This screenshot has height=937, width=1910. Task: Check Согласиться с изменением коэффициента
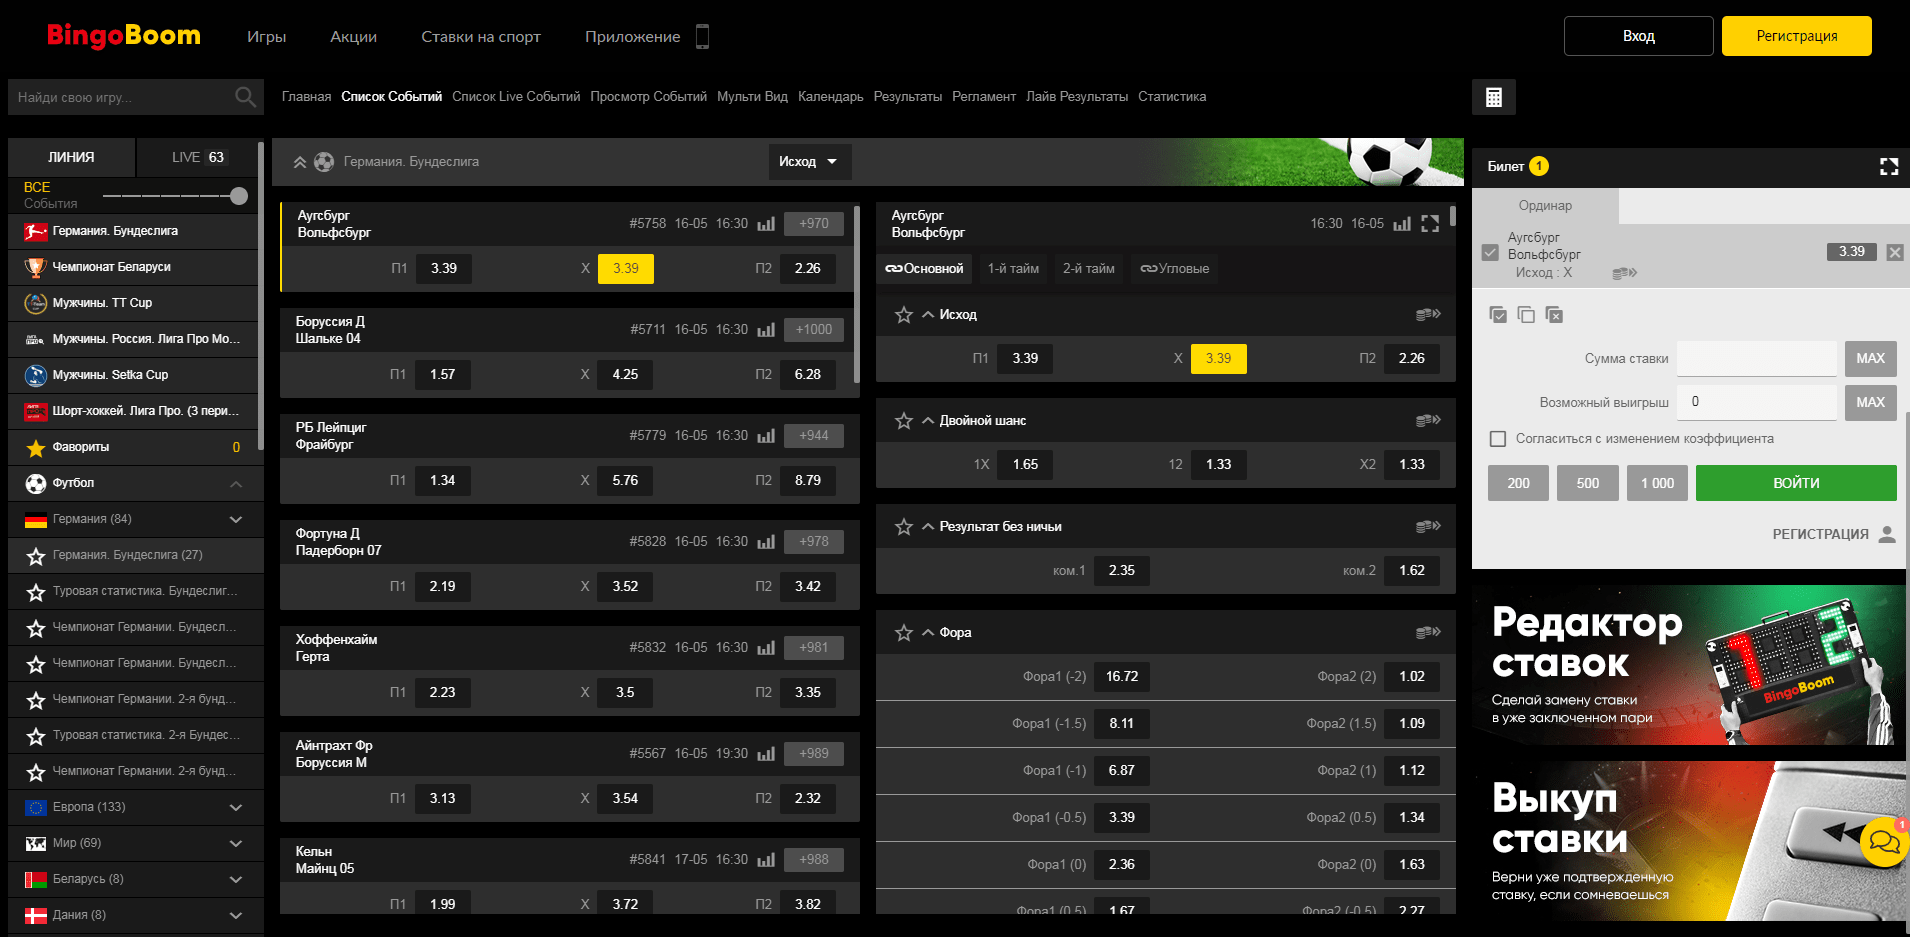pyautogui.click(x=1498, y=439)
